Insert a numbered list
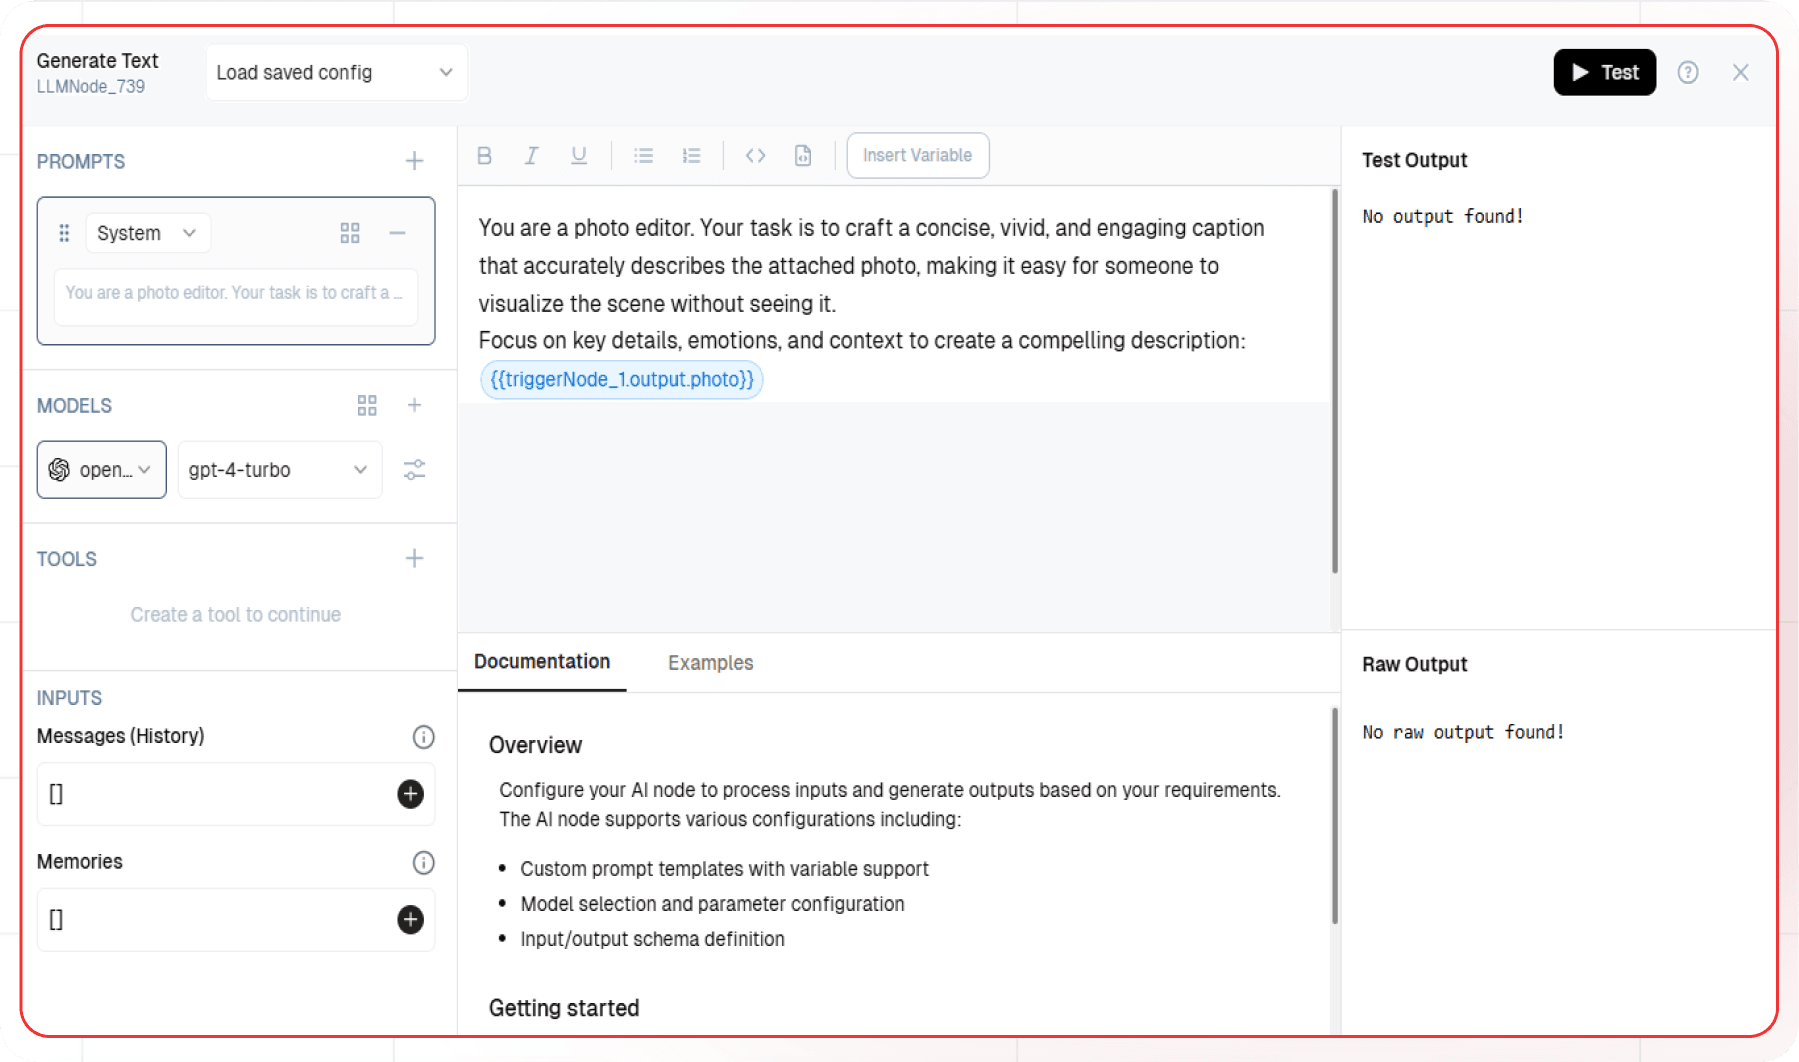 [691, 155]
